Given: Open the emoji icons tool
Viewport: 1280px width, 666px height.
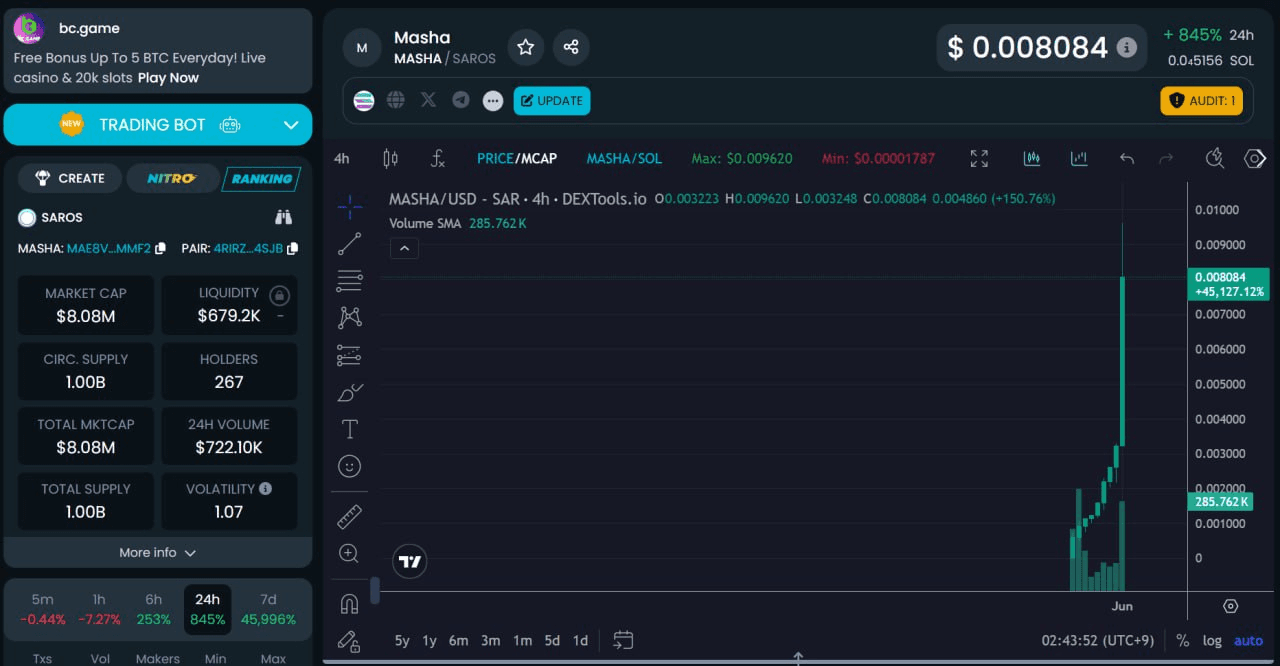Looking at the screenshot, I should pyautogui.click(x=350, y=466).
